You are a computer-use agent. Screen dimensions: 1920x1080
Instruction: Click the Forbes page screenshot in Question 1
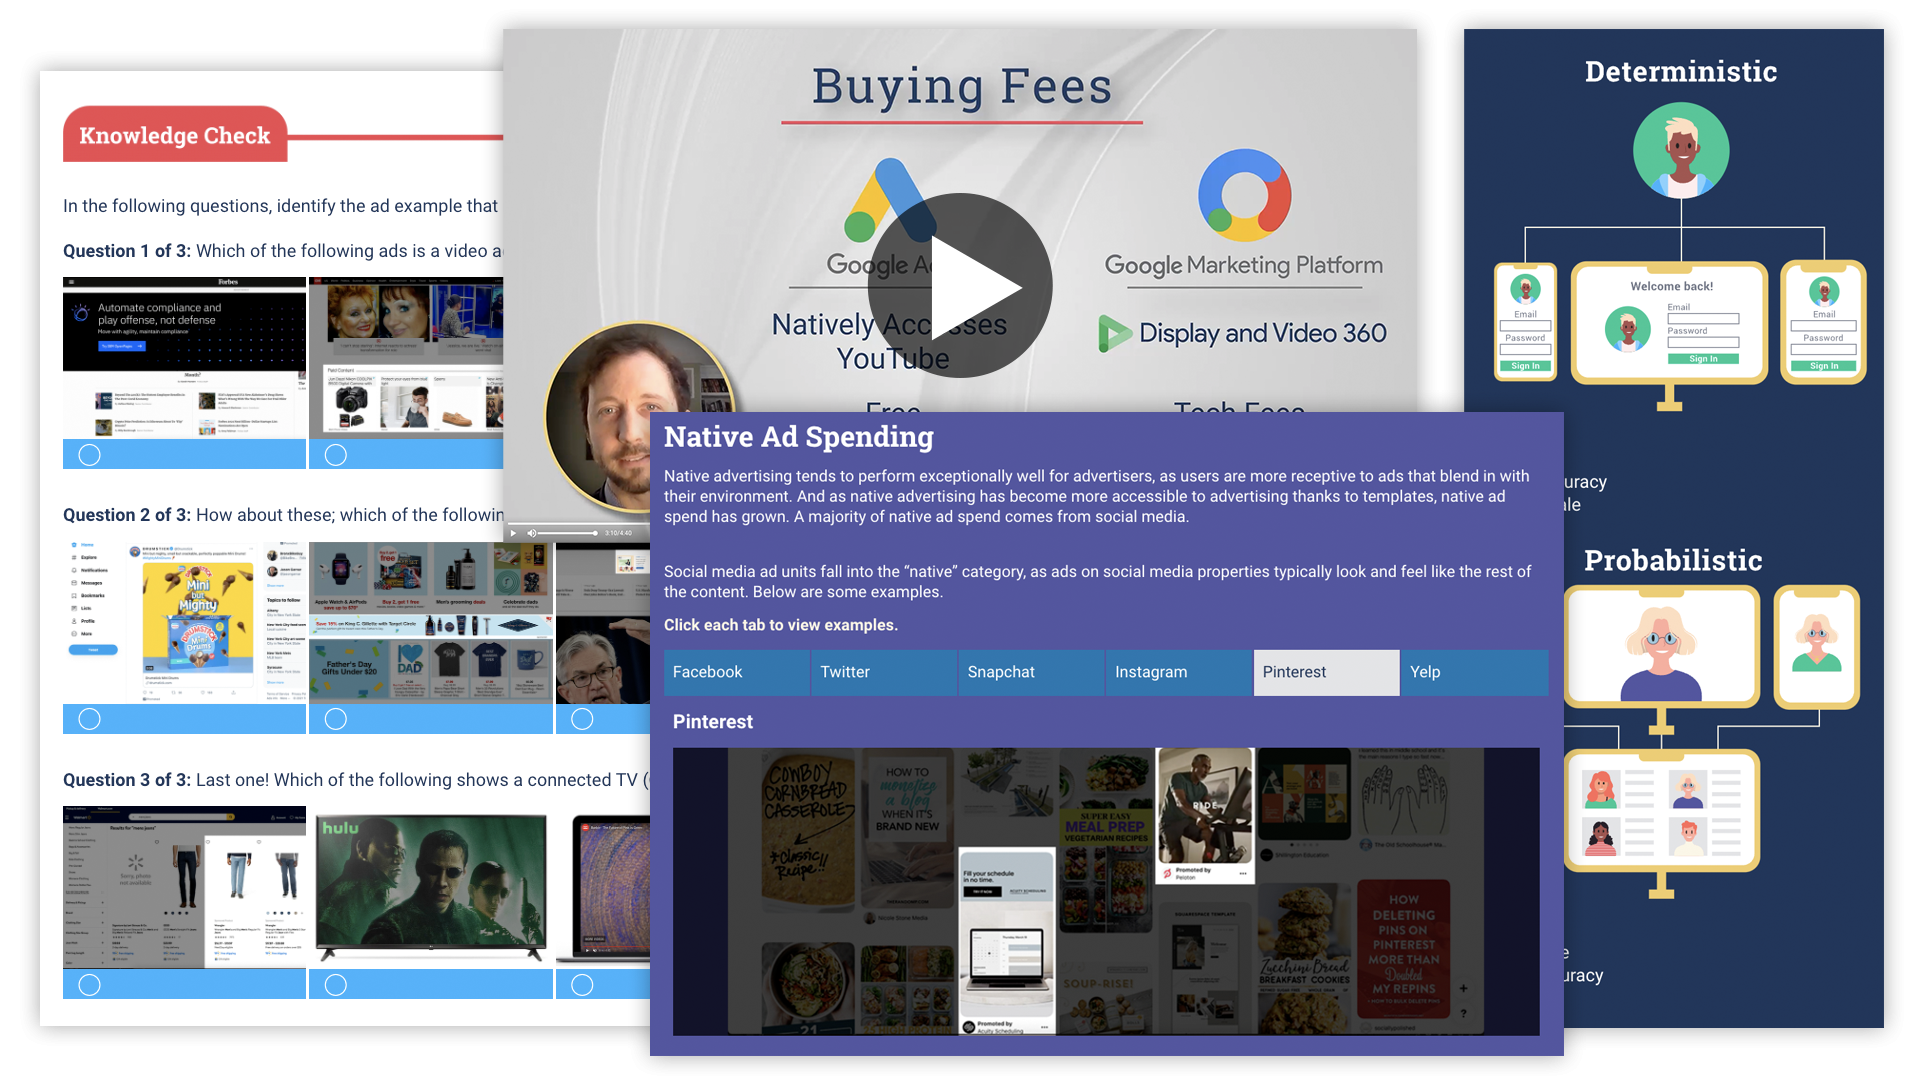(184, 358)
